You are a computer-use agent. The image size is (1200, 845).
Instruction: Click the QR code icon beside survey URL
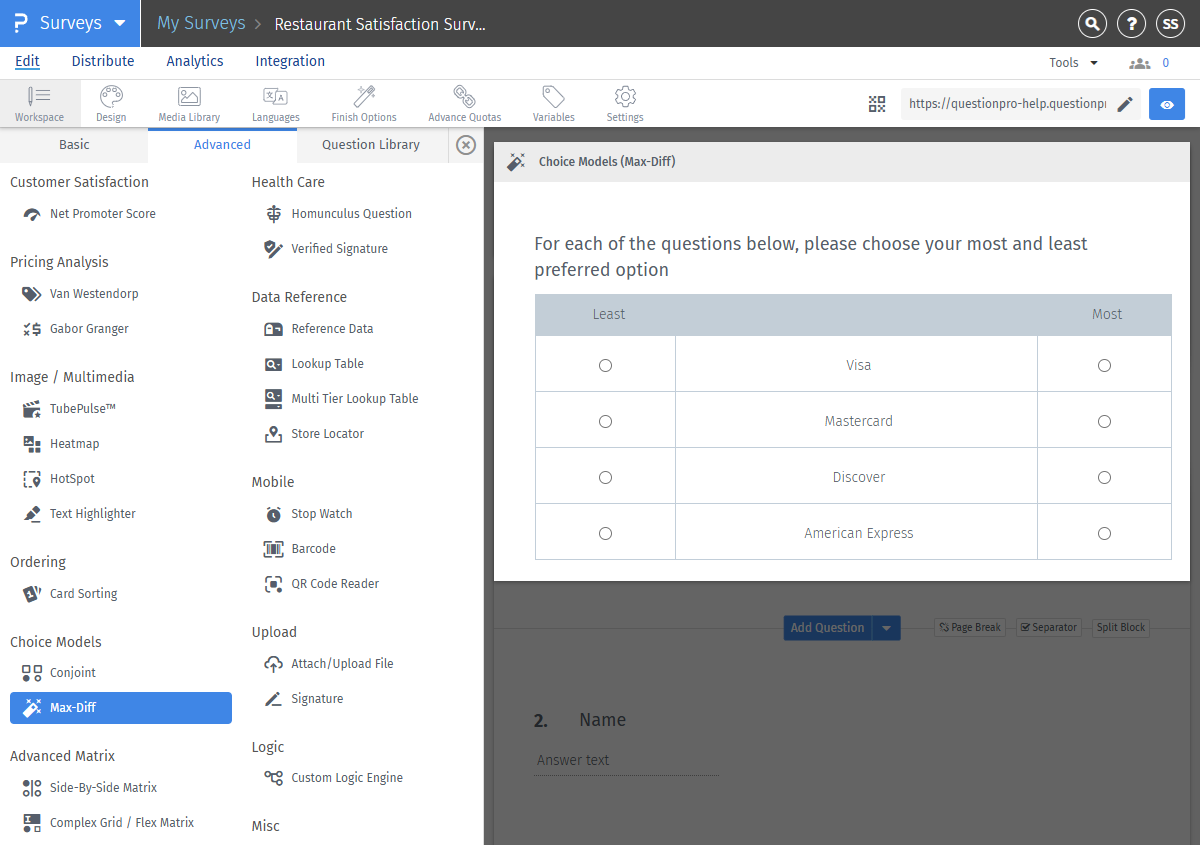coord(877,104)
